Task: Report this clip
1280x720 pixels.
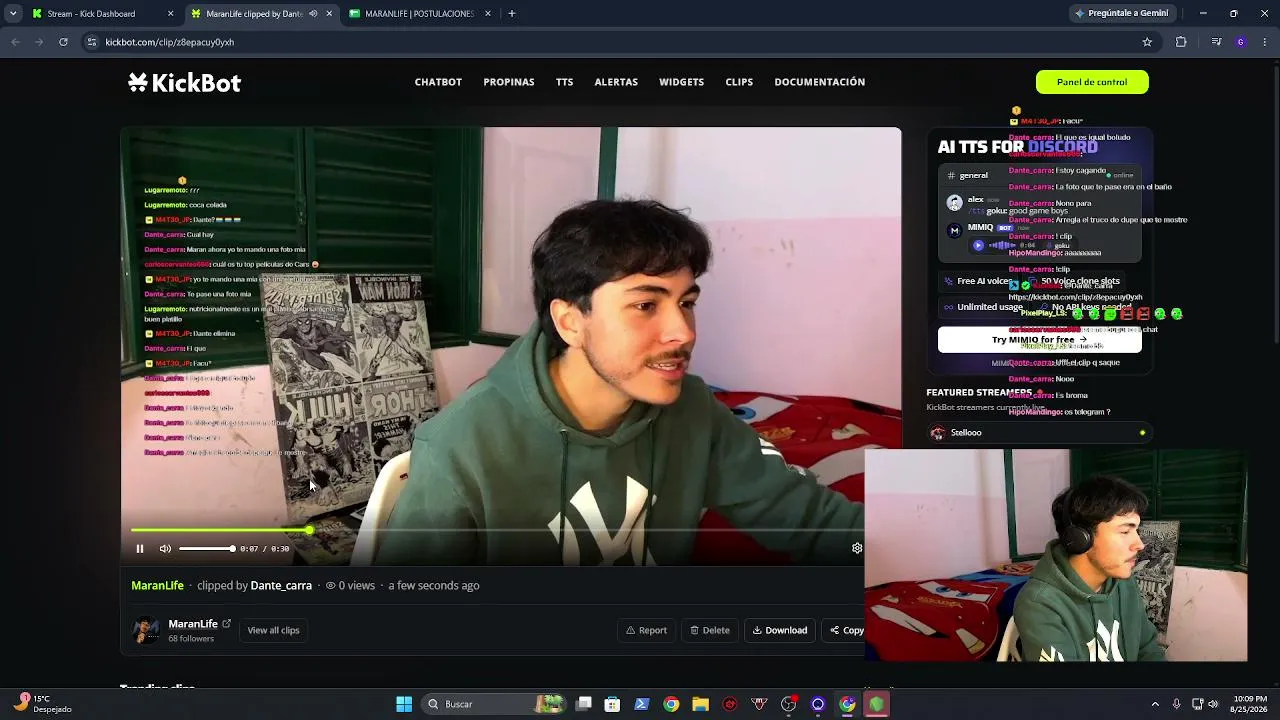Action: click(x=646, y=630)
